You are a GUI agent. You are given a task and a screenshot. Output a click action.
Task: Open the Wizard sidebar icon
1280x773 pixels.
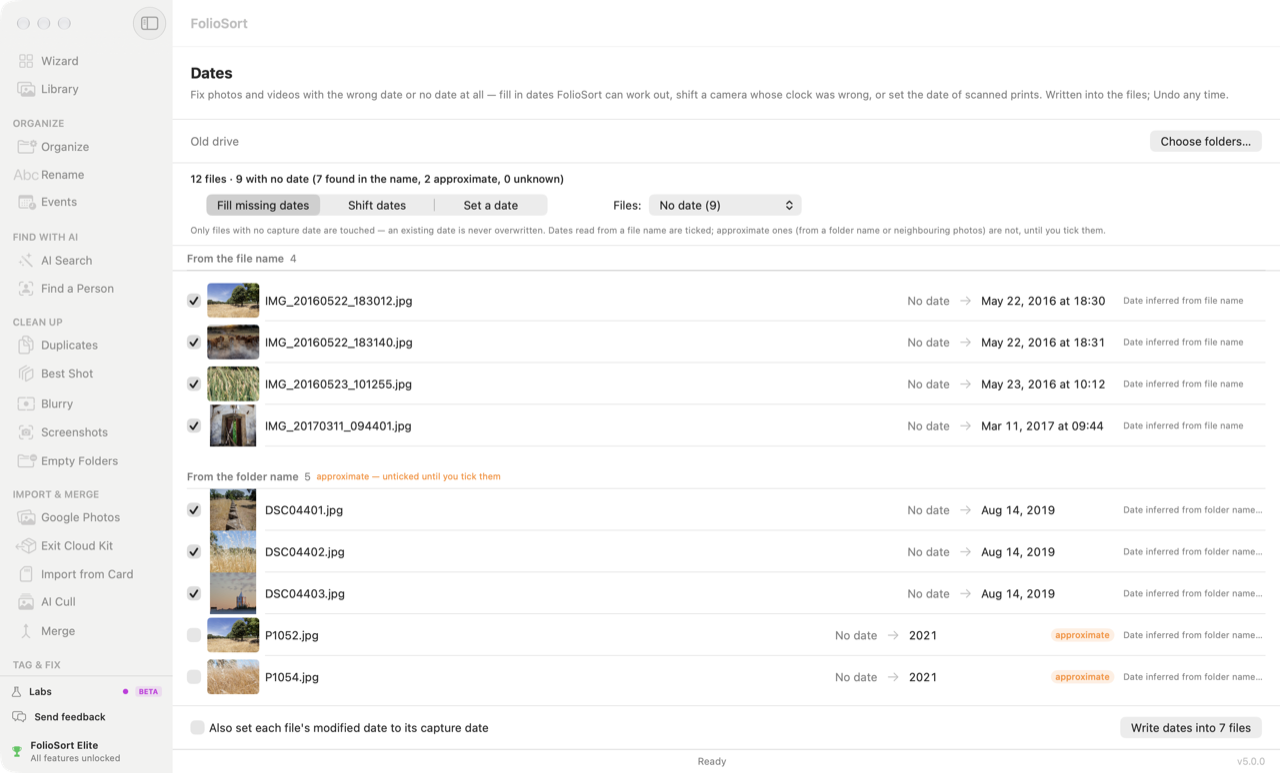(x=26, y=61)
